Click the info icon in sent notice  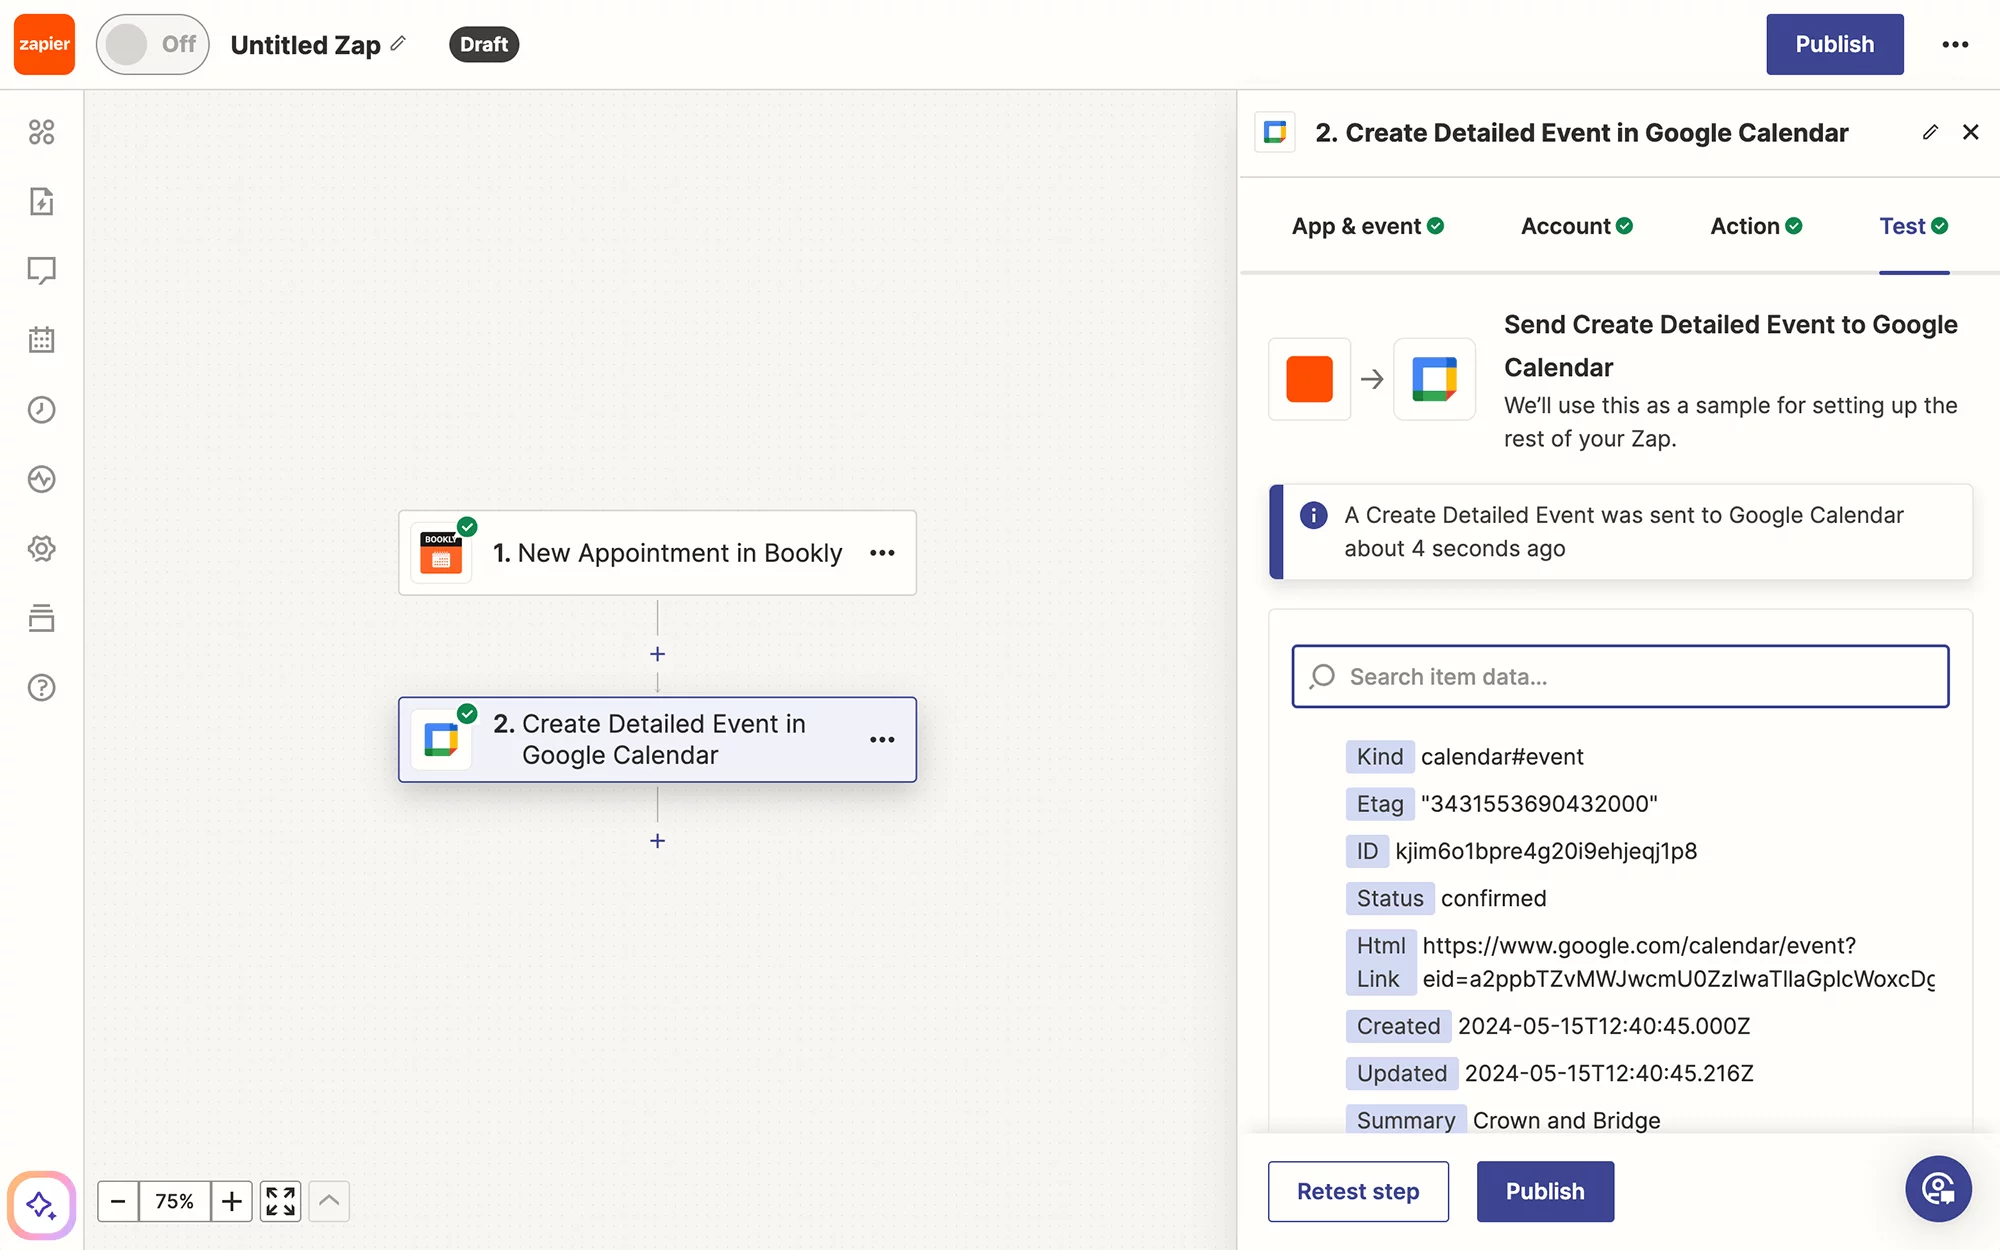tap(1313, 515)
